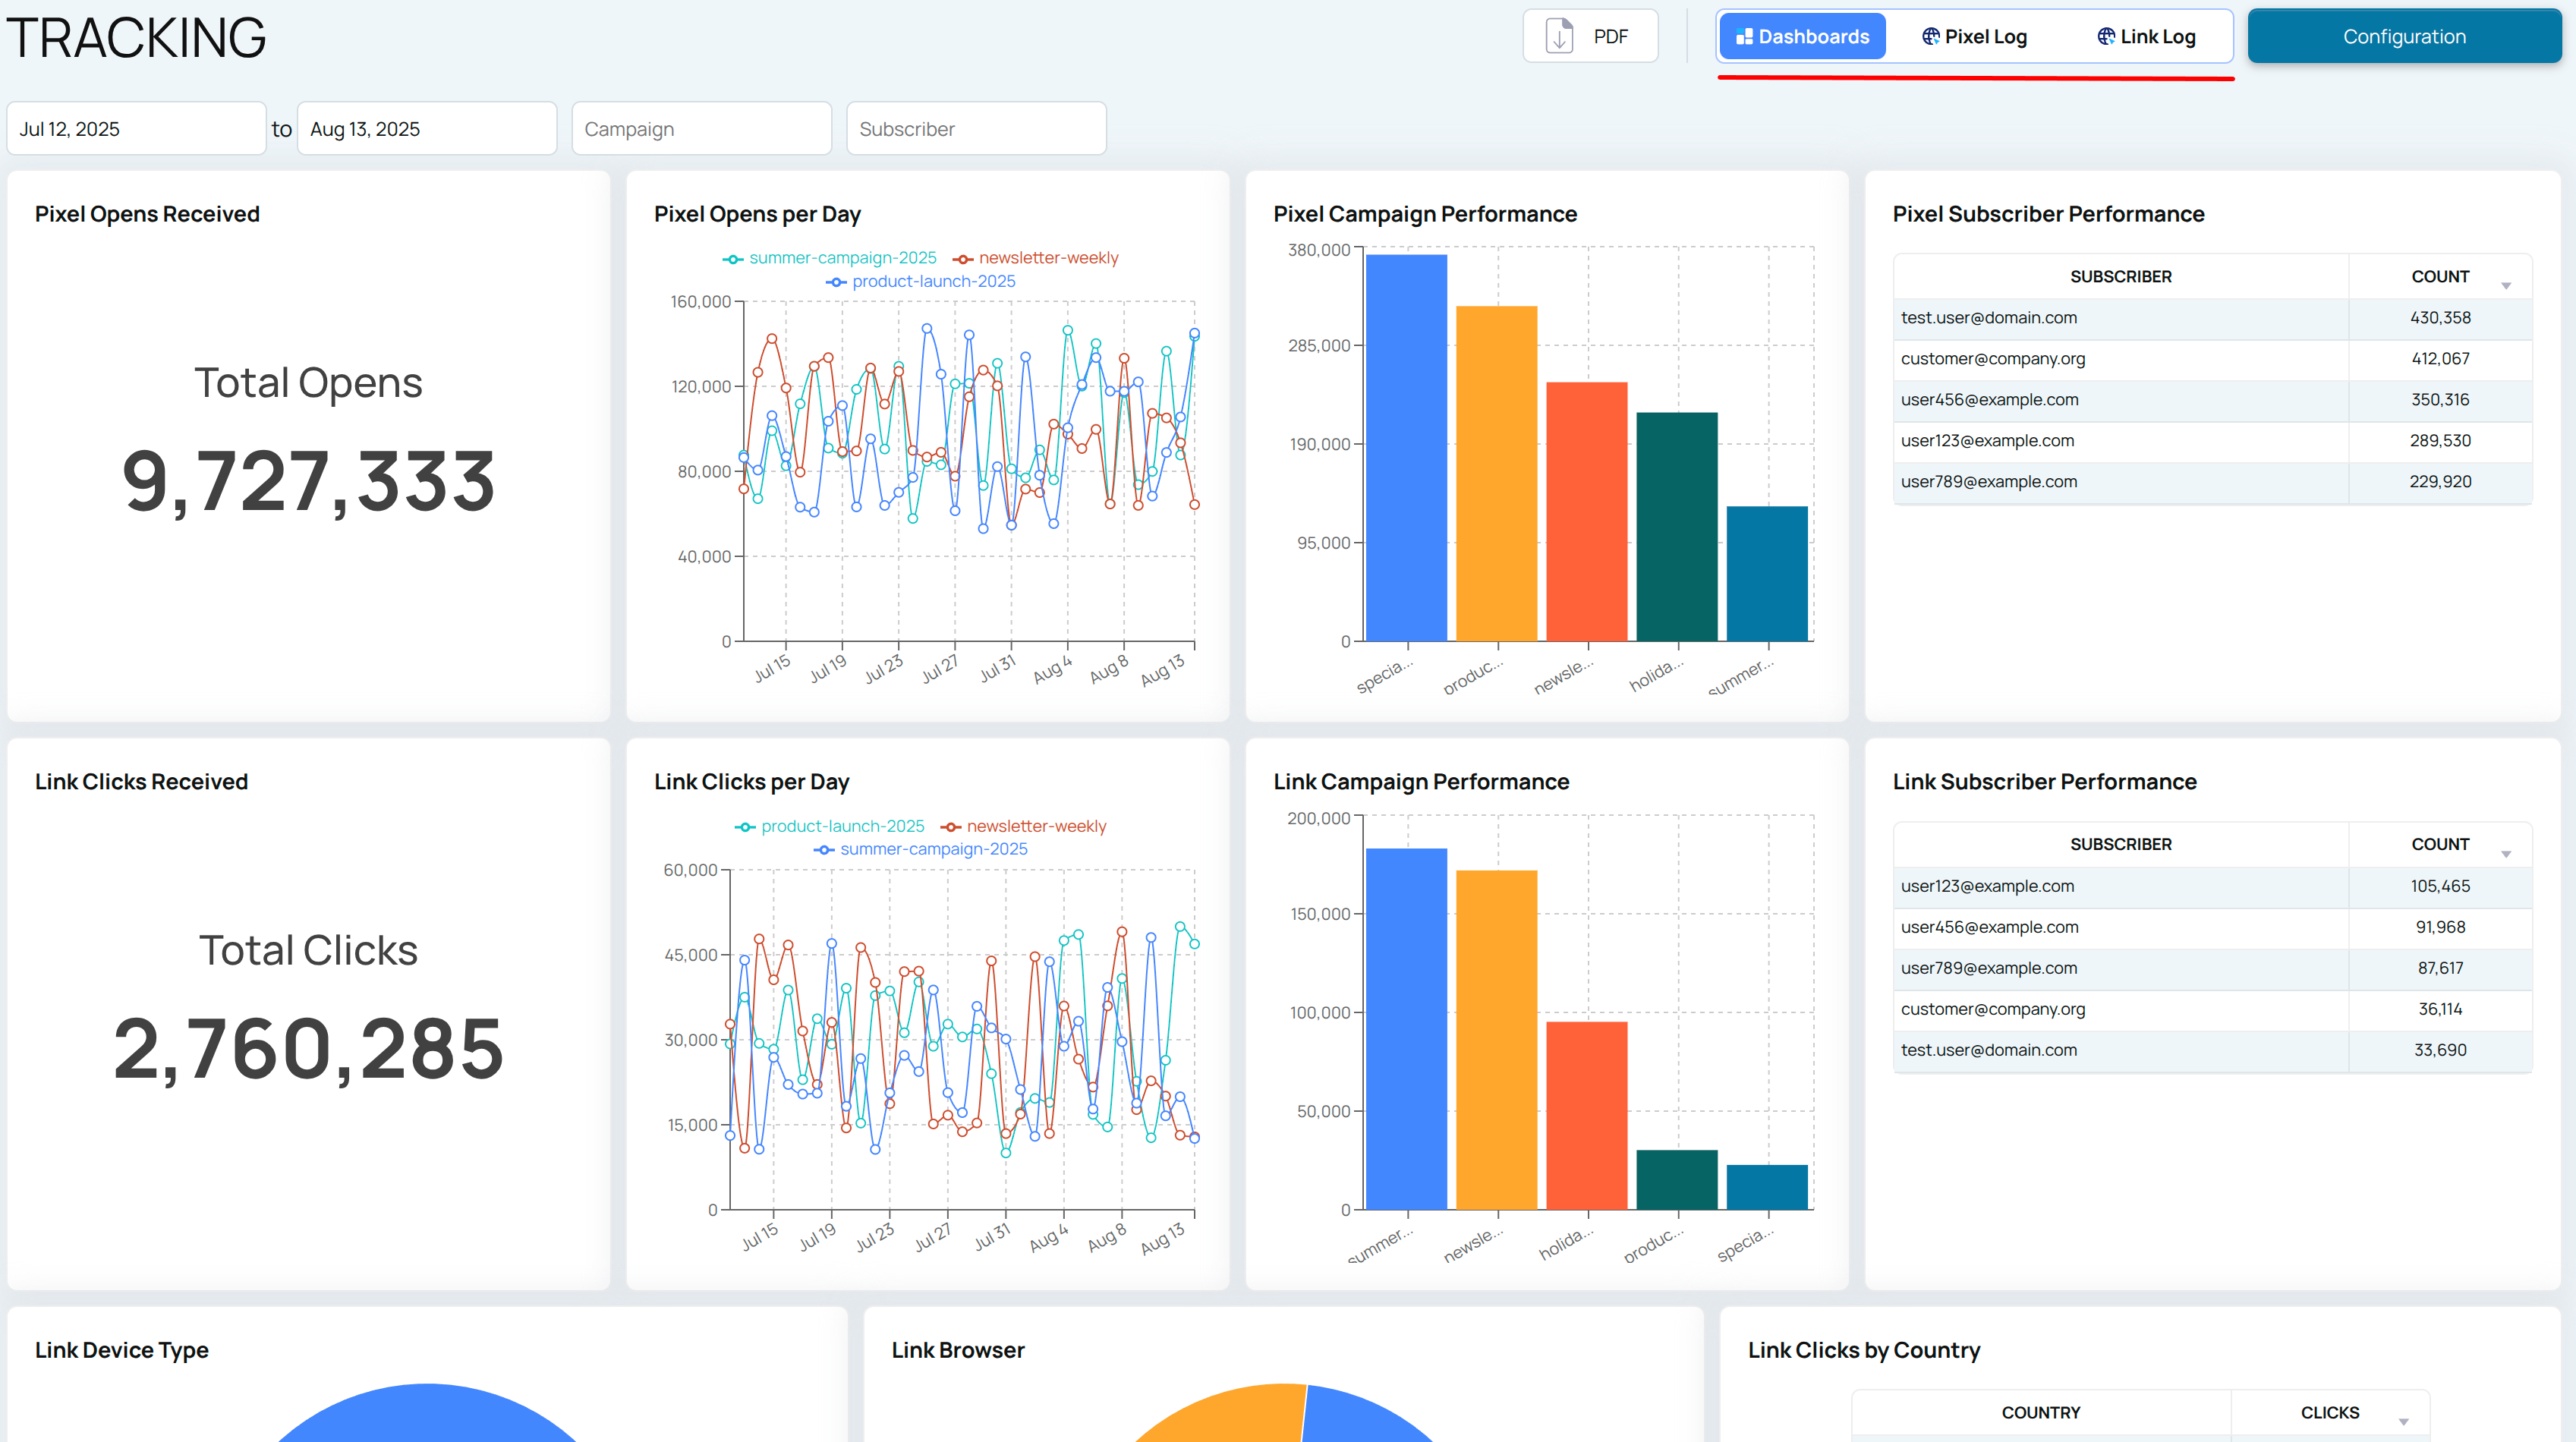Image resolution: width=2576 pixels, height=1442 pixels.
Task: Click Total Opens value 9,727,333
Action: (308, 483)
